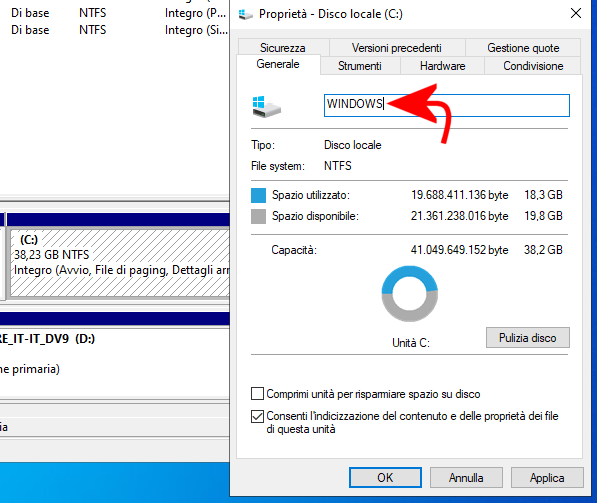Image resolution: width=597 pixels, height=503 pixels.
Task: Enable Comprimi unità per risparmiare spazio
Action: coord(257,393)
